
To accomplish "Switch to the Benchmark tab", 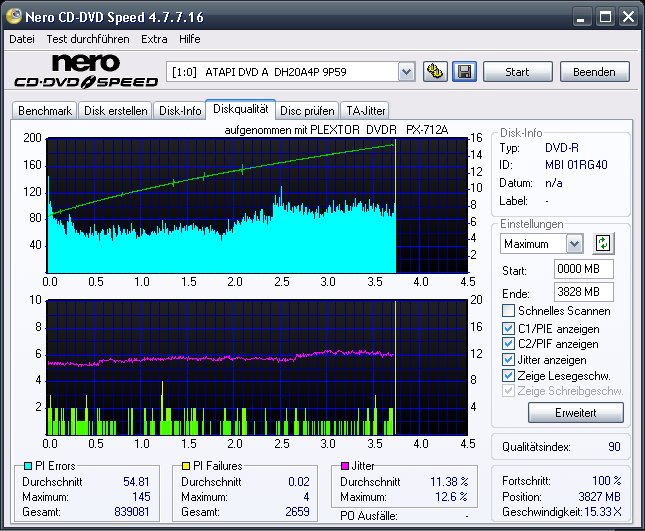I will [x=45, y=111].
